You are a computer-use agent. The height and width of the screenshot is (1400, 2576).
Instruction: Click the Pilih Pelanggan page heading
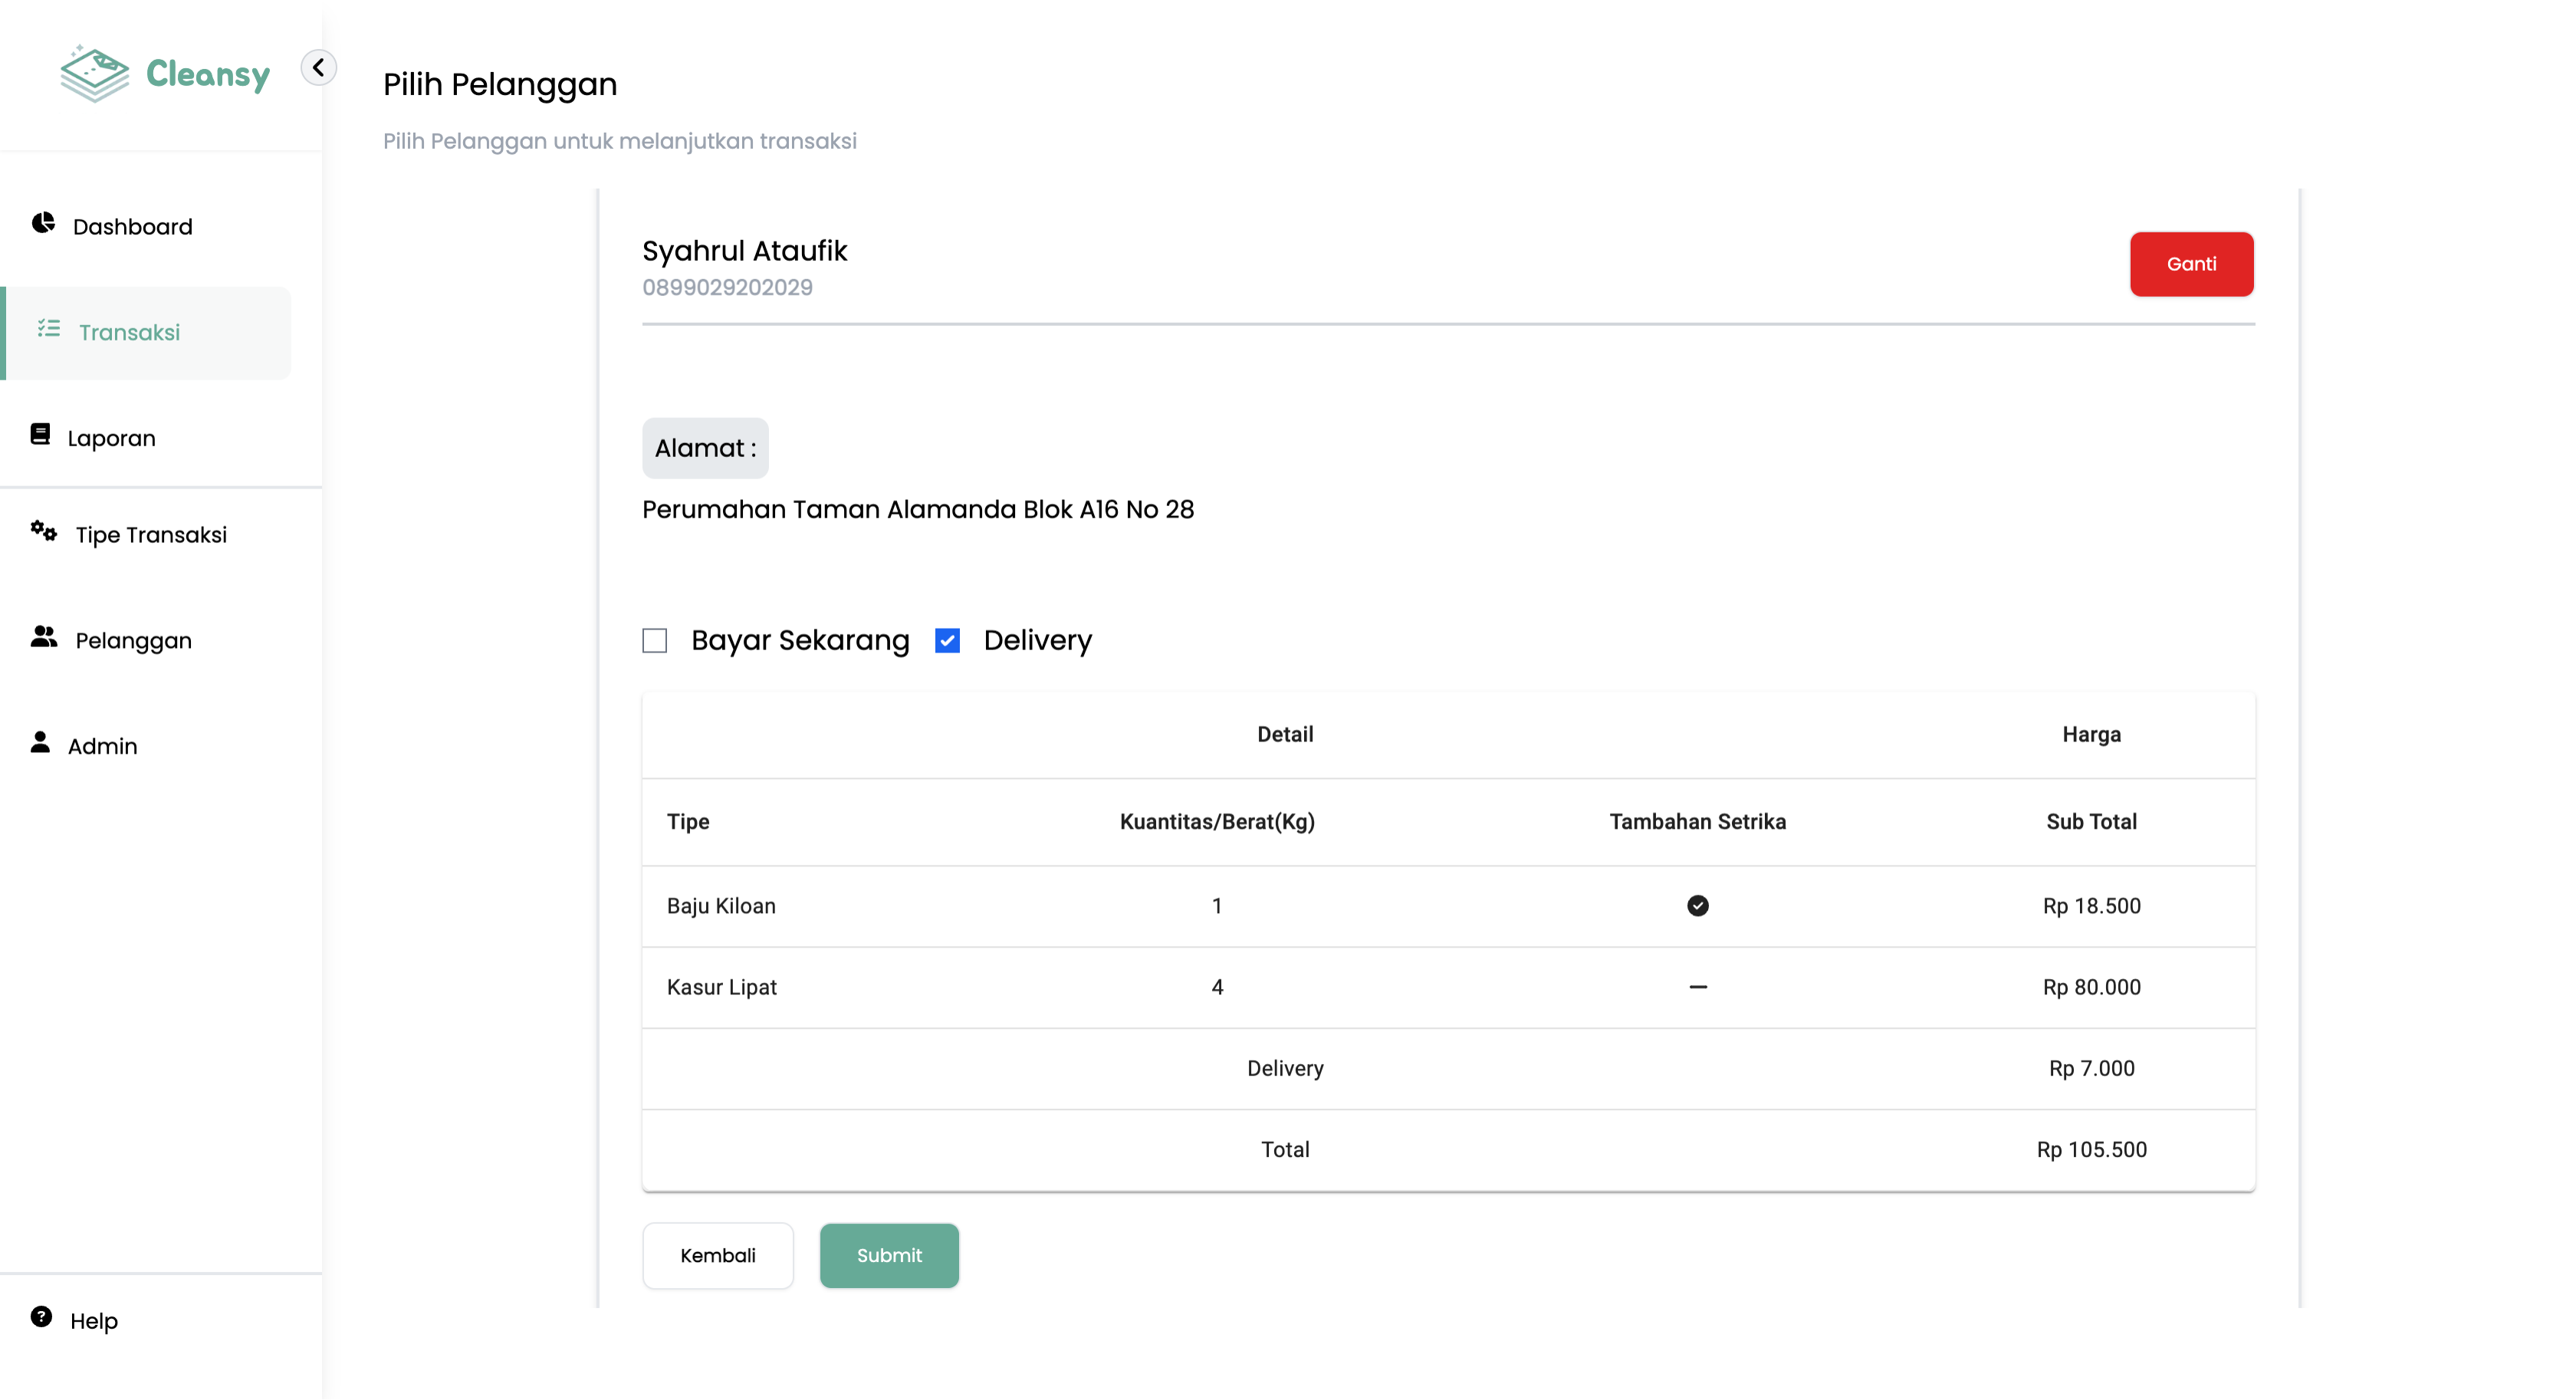point(500,84)
